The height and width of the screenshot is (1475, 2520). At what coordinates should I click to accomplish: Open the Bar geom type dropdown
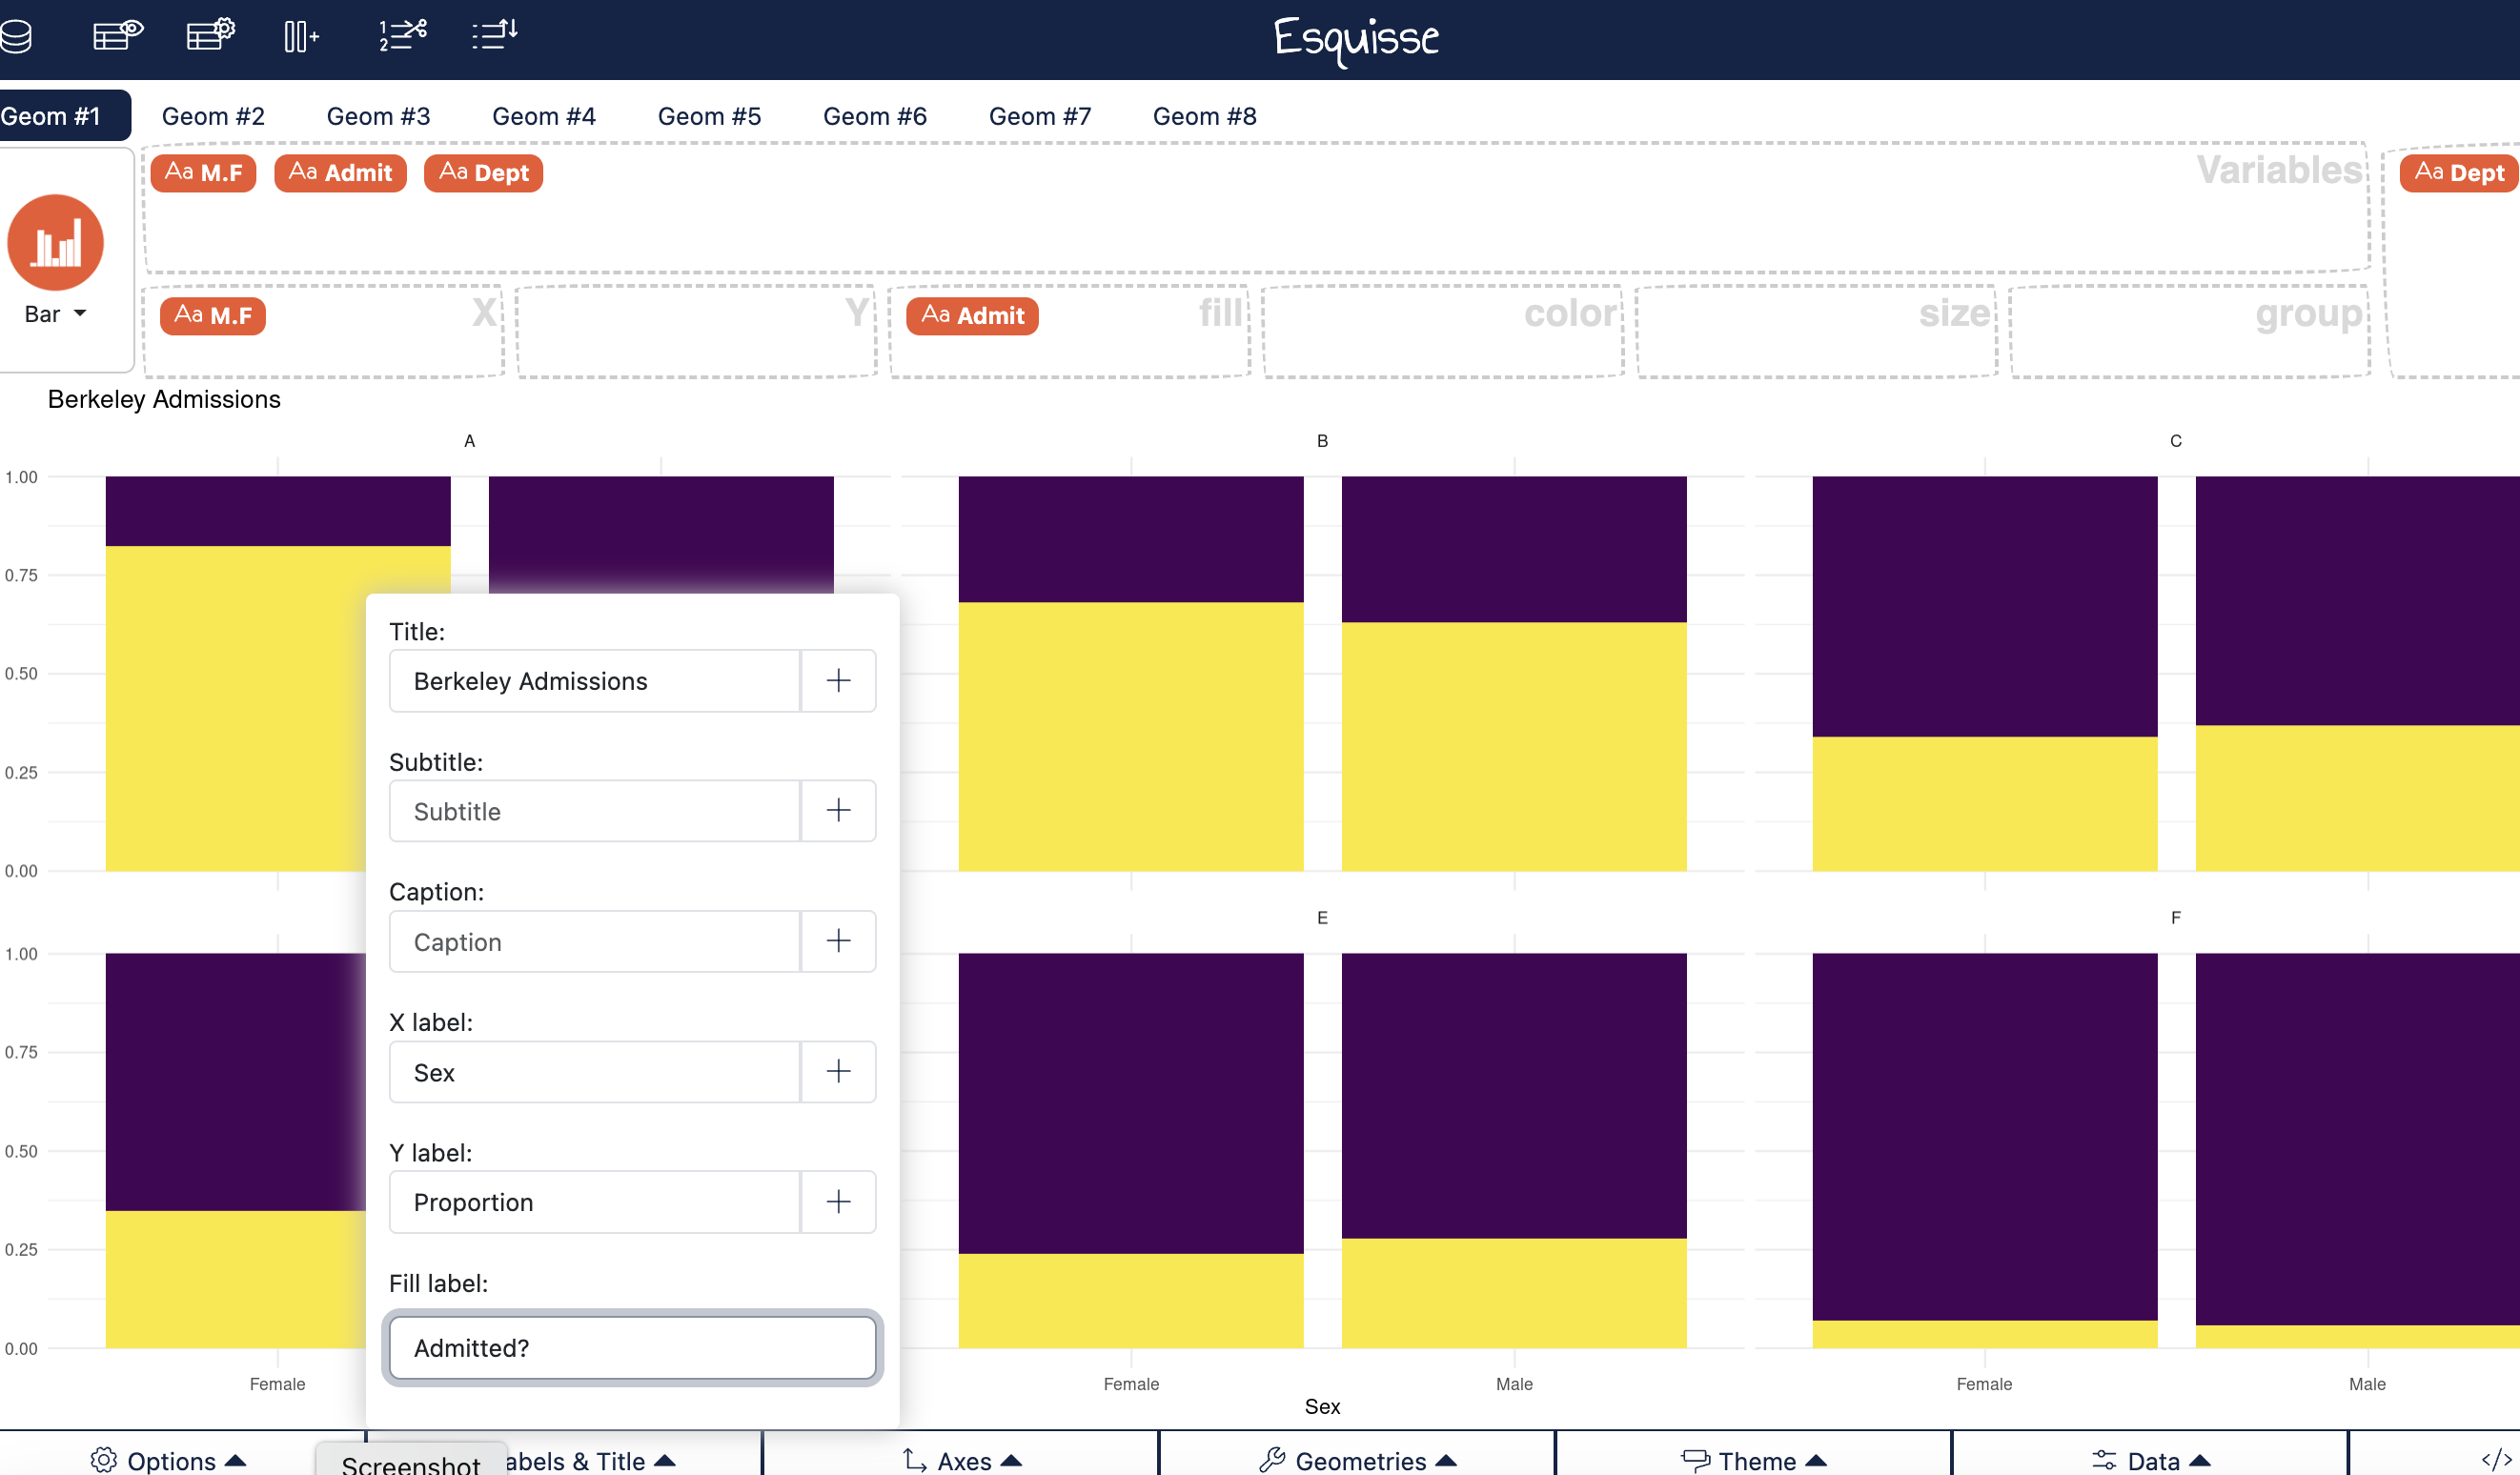click(x=56, y=314)
